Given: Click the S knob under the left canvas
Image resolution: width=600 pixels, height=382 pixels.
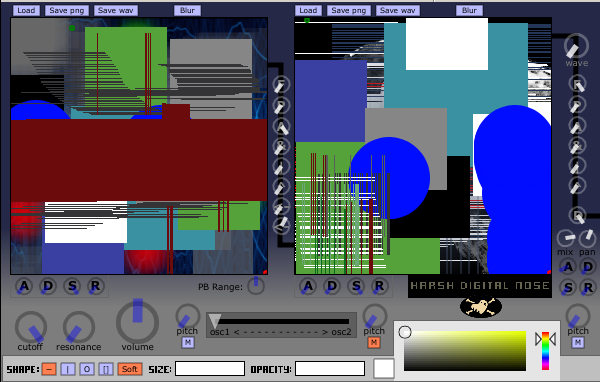Looking at the screenshot, I should [x=72, y=286].
